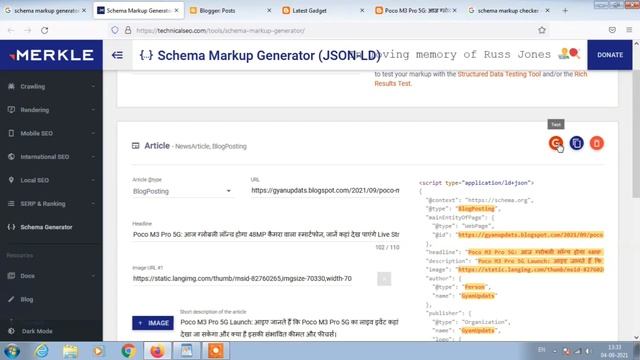This screenshot has height=360, width=640.
Task: Copy the generated markup with blue copy icon
Action: pos(576,143)
